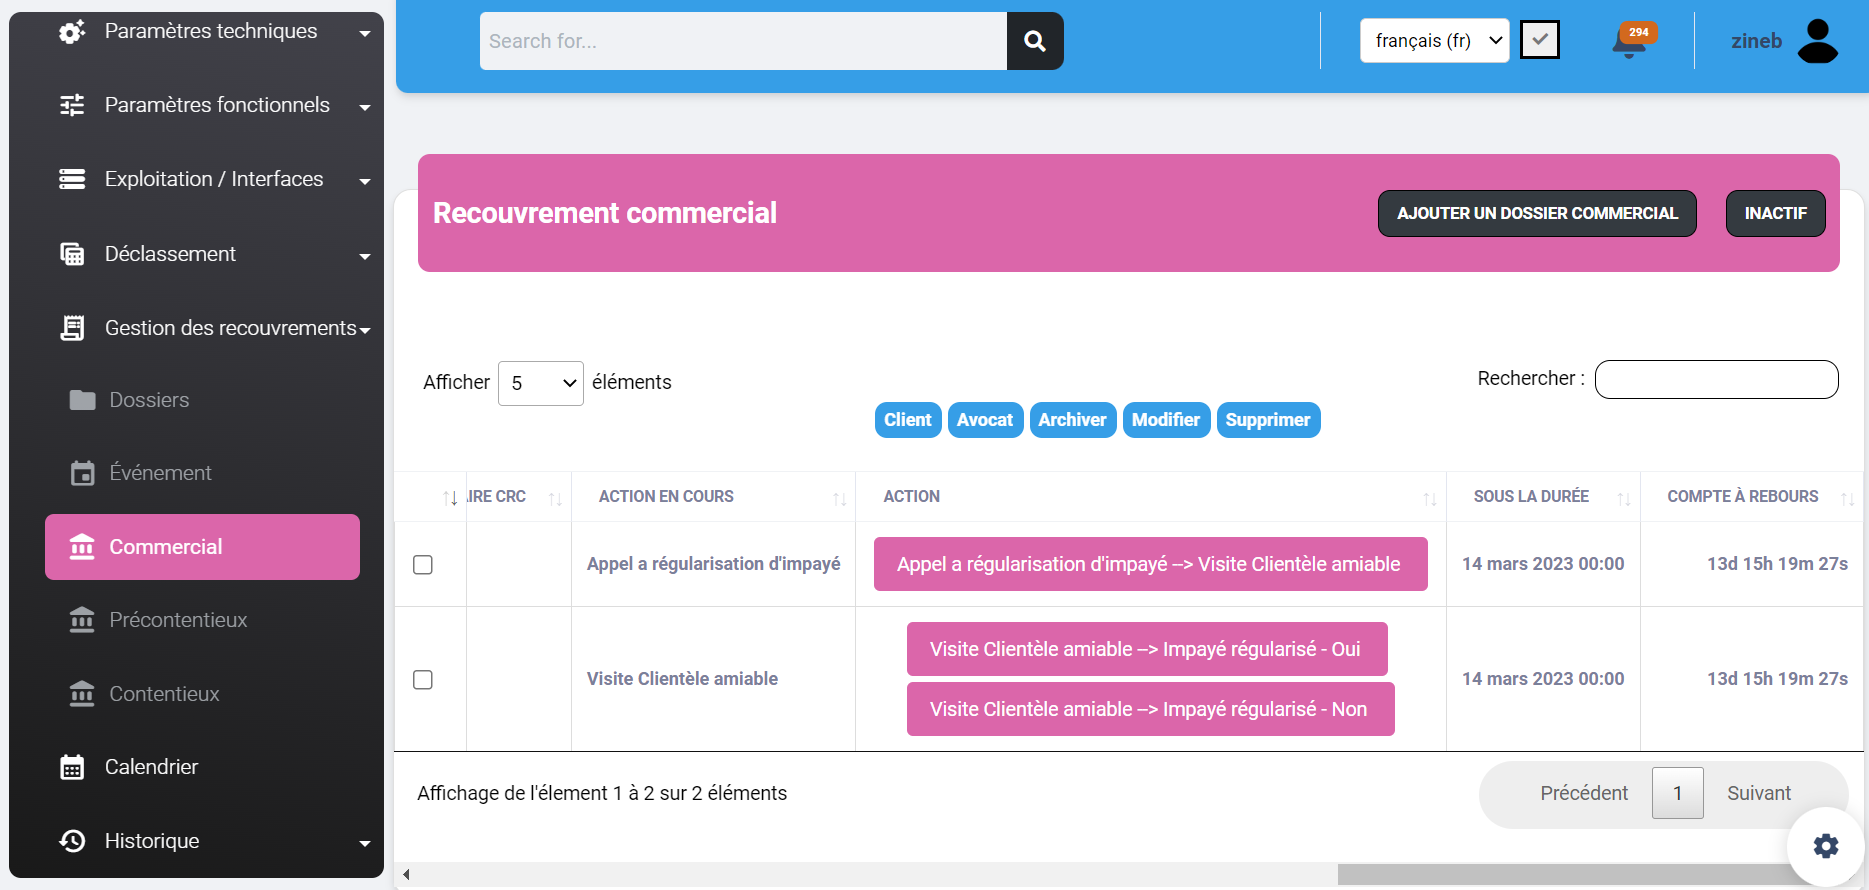Open the settings gear floating button

pos(1826,846)
